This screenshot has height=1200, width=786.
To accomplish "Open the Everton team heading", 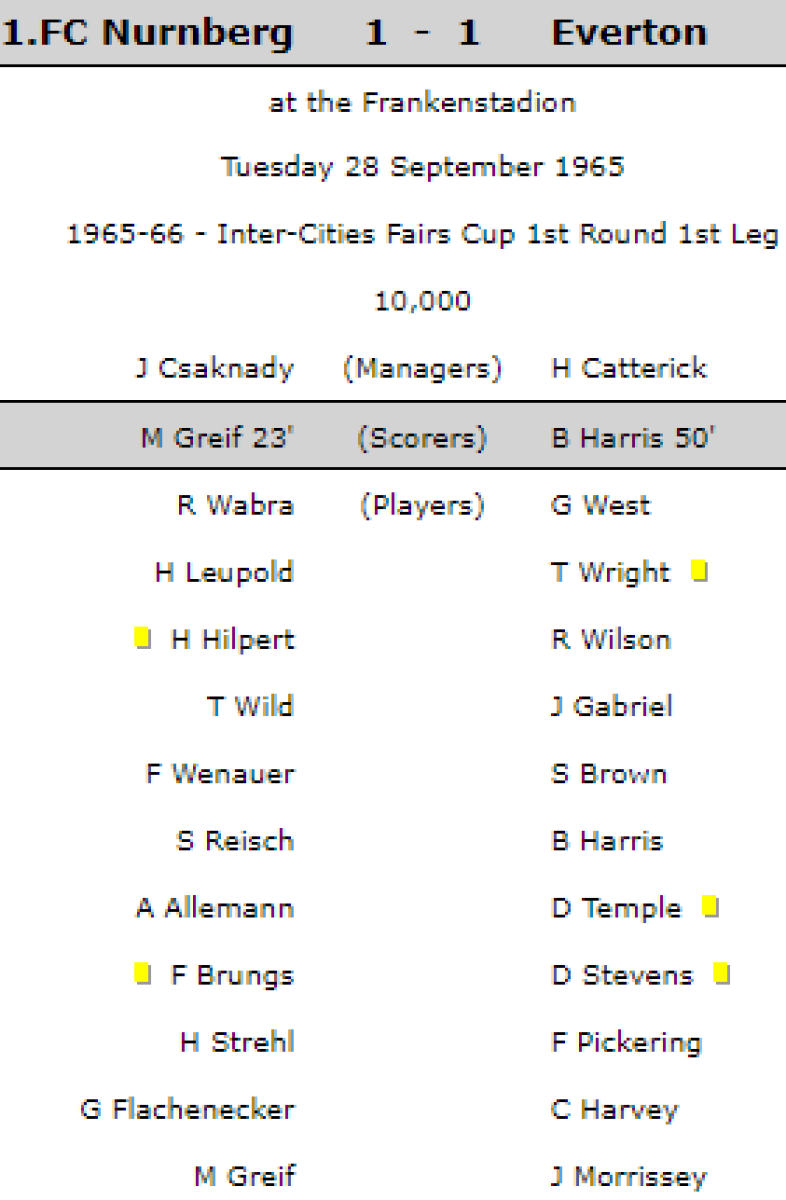I will [629, 33].
